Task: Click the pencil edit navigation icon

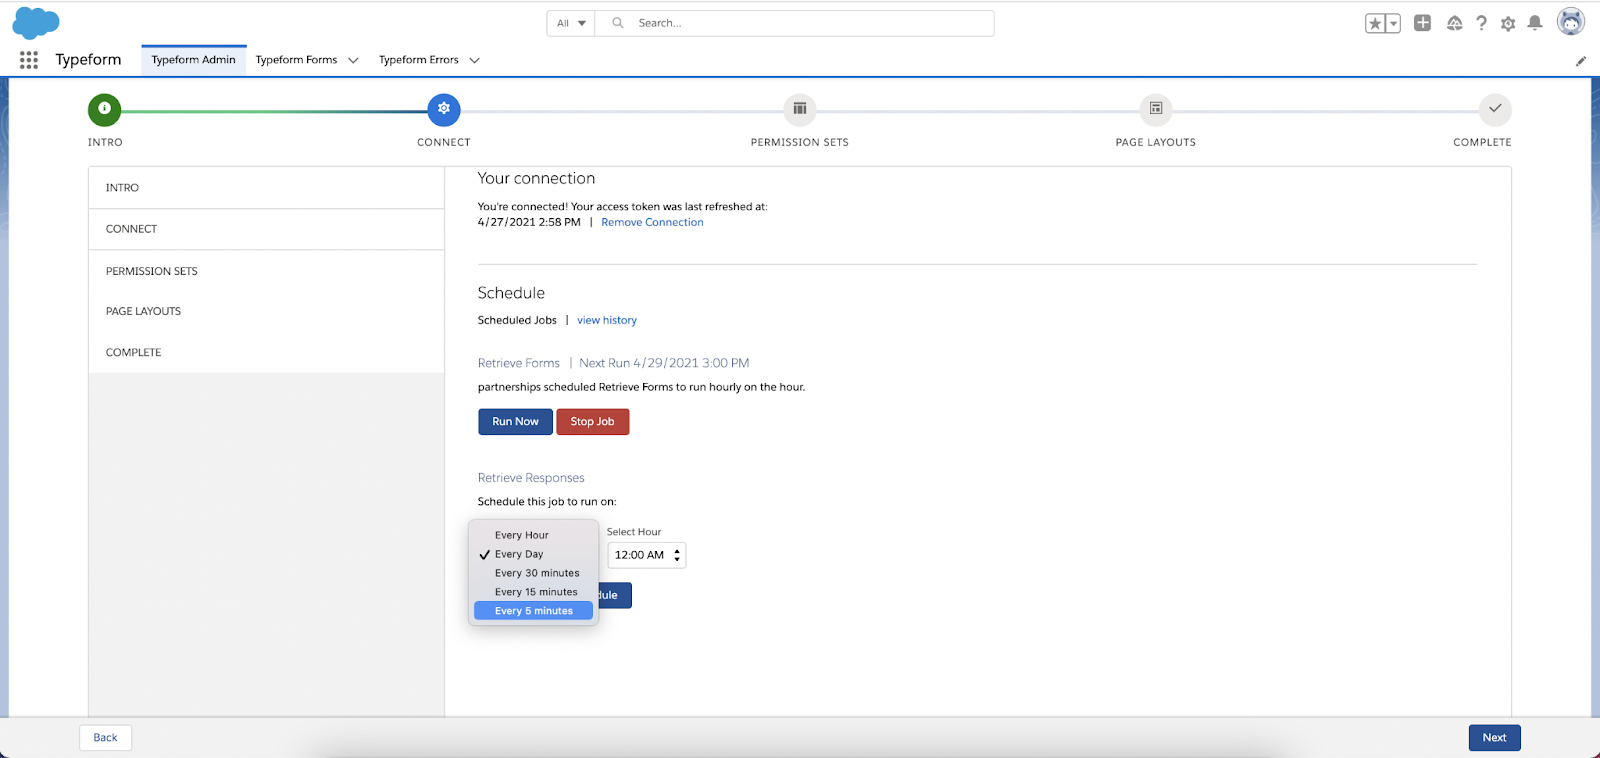Action: (1581, 61)
